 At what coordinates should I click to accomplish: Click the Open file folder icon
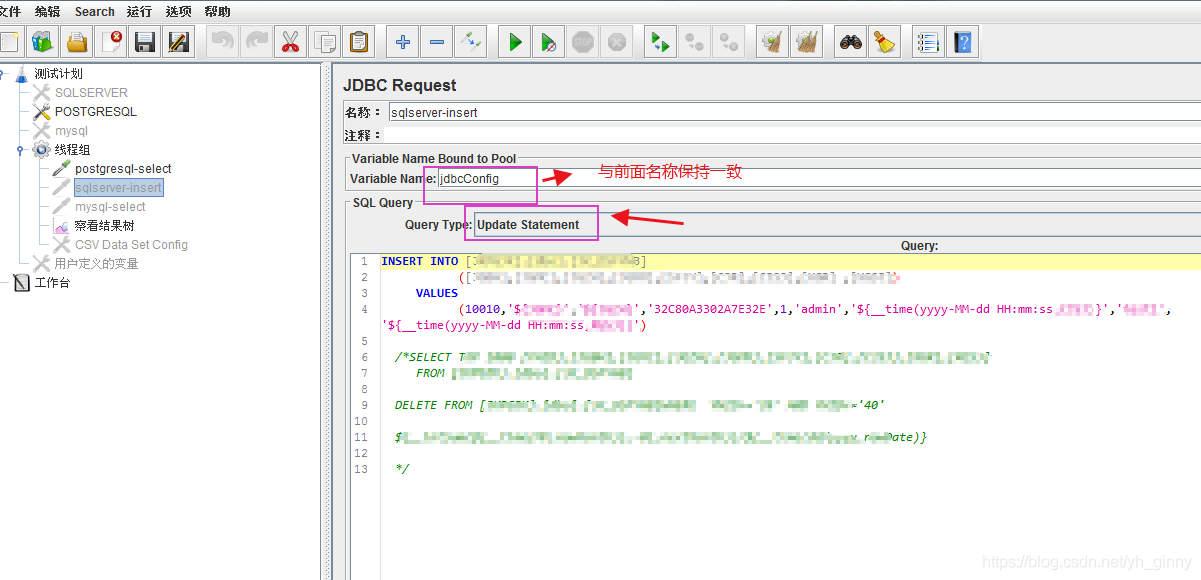[76, 42]
